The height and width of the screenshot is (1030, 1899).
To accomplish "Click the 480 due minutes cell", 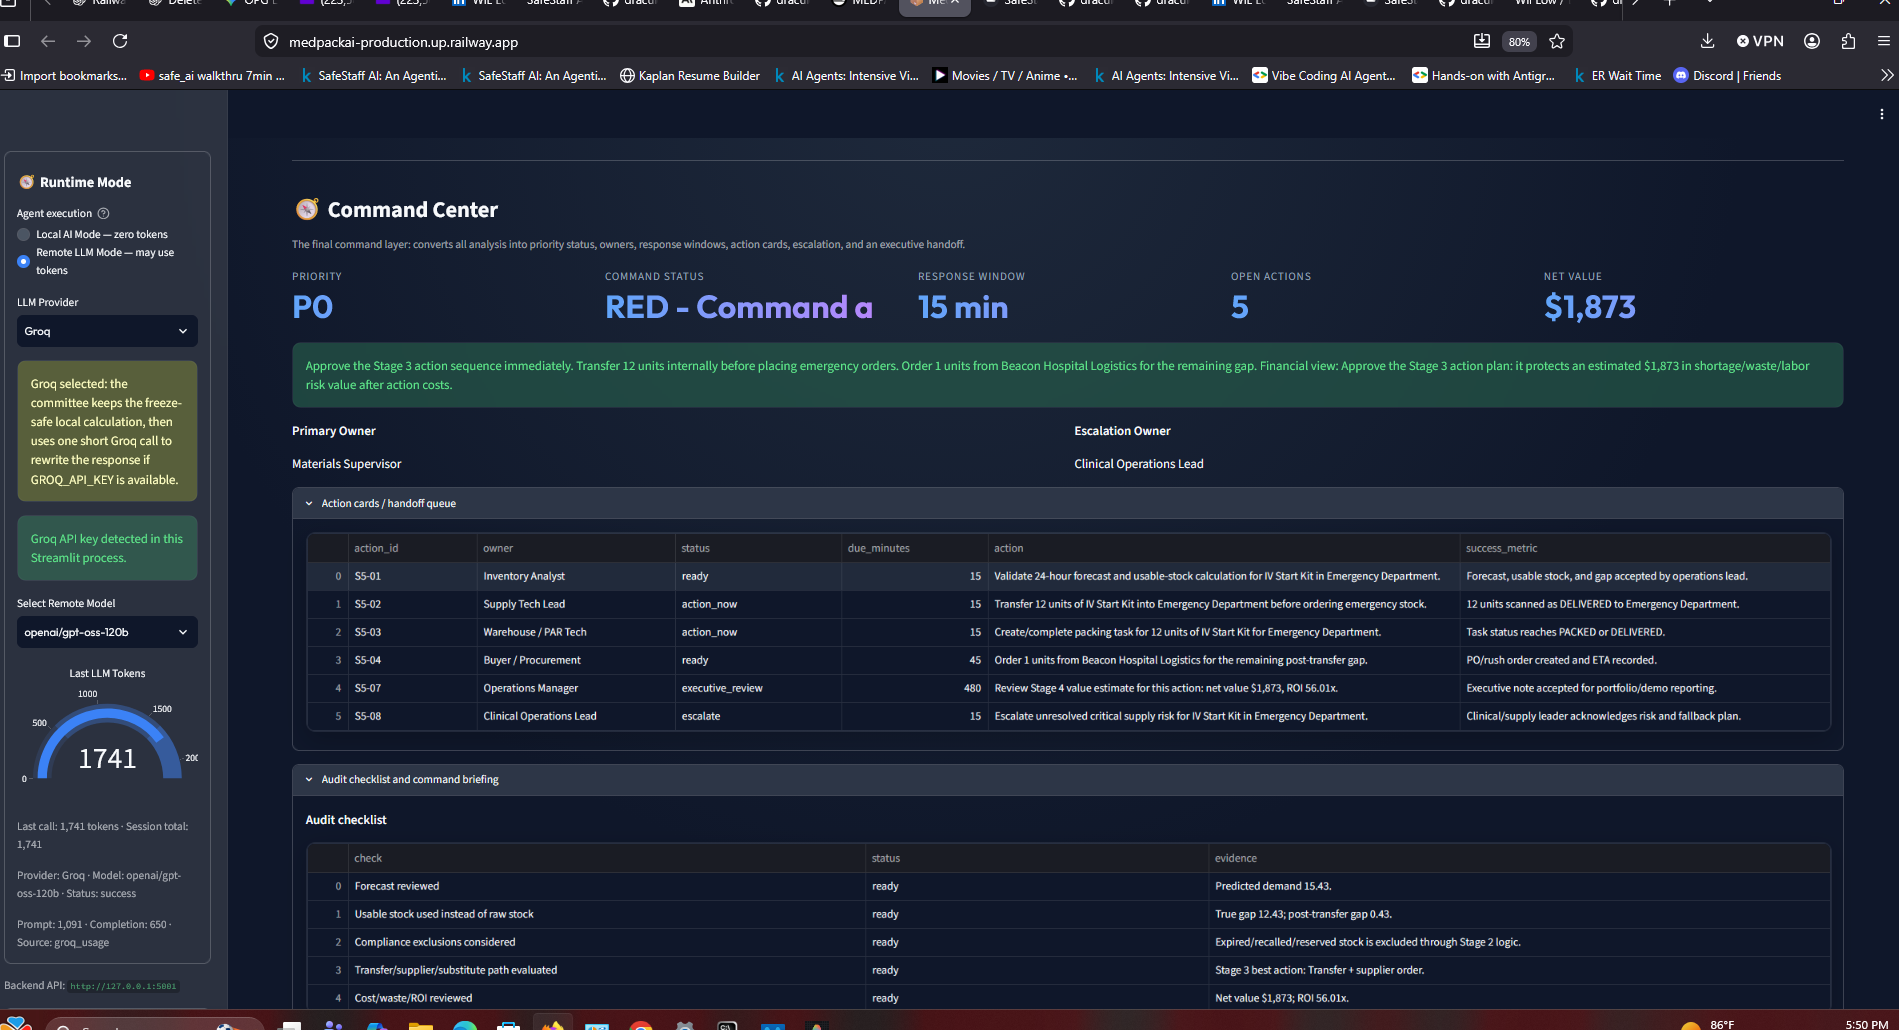I will [914, 688].
